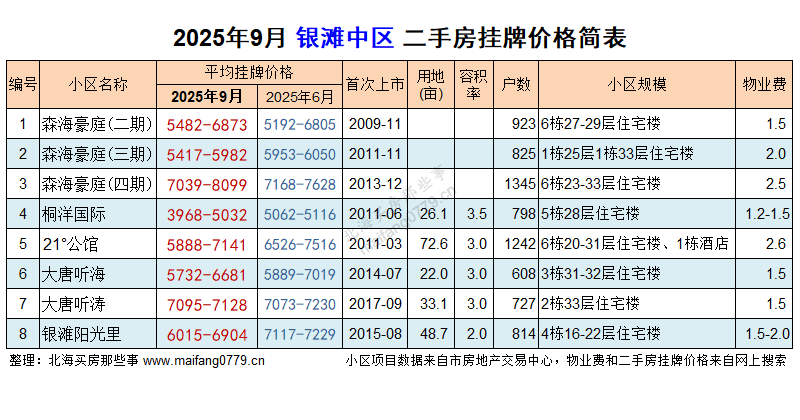
Task: Click the 2025年6月 subheader
Action: pos(300,96)
